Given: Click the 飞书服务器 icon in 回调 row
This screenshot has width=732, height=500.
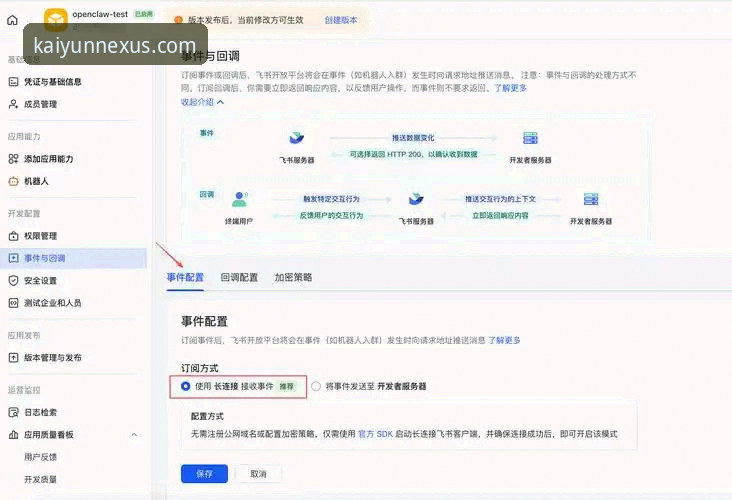Looking at the screenshot, I should click(x=416, y=199).
